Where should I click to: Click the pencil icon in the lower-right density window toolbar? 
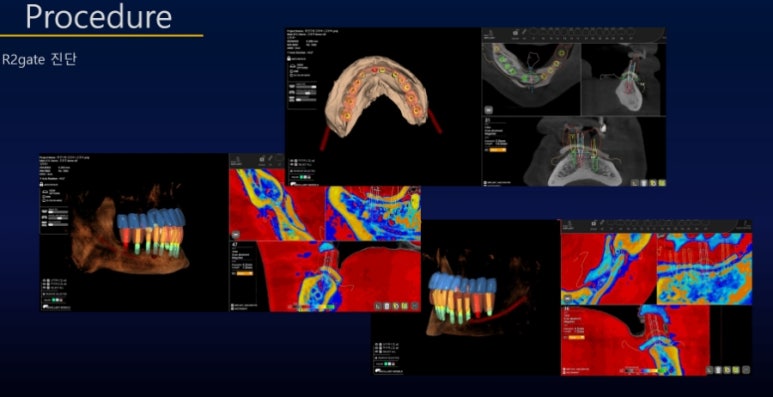602,222
